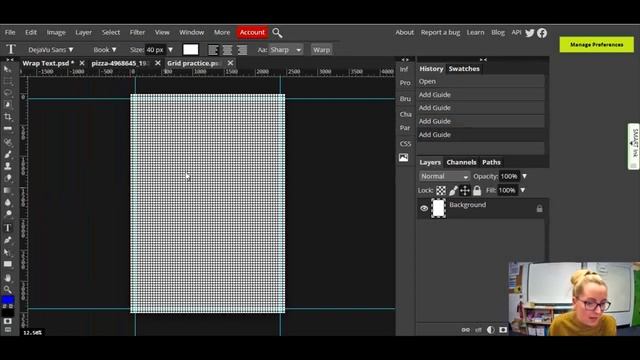The height and width of the screenshot is (360, 640).
Task: Select the Hand tool
Action: [x=7, y=278]
